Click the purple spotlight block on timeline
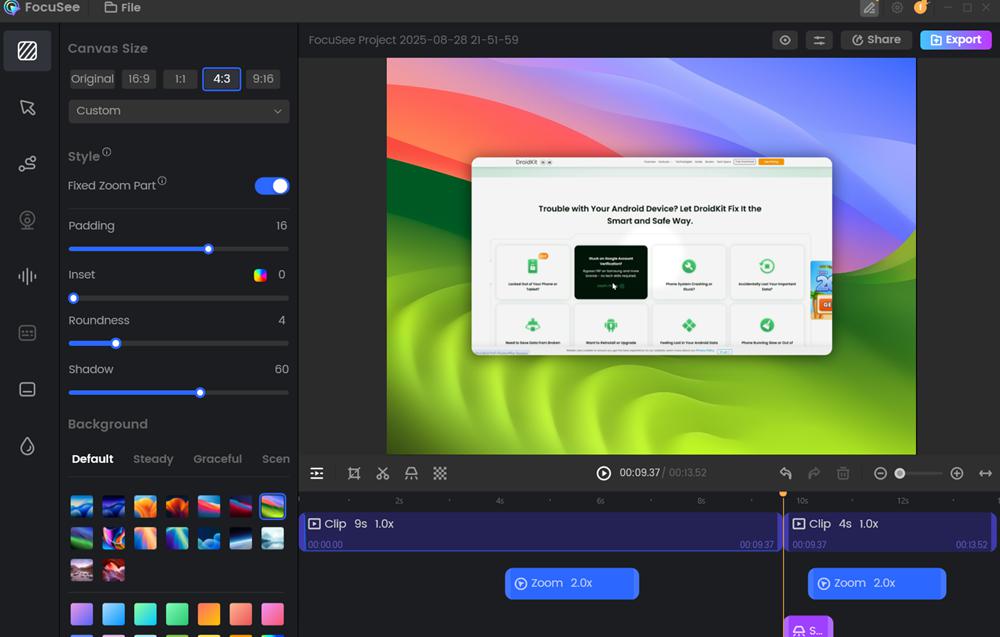The width and height of the screenshot is (1000, 637). tap(808, 627)
